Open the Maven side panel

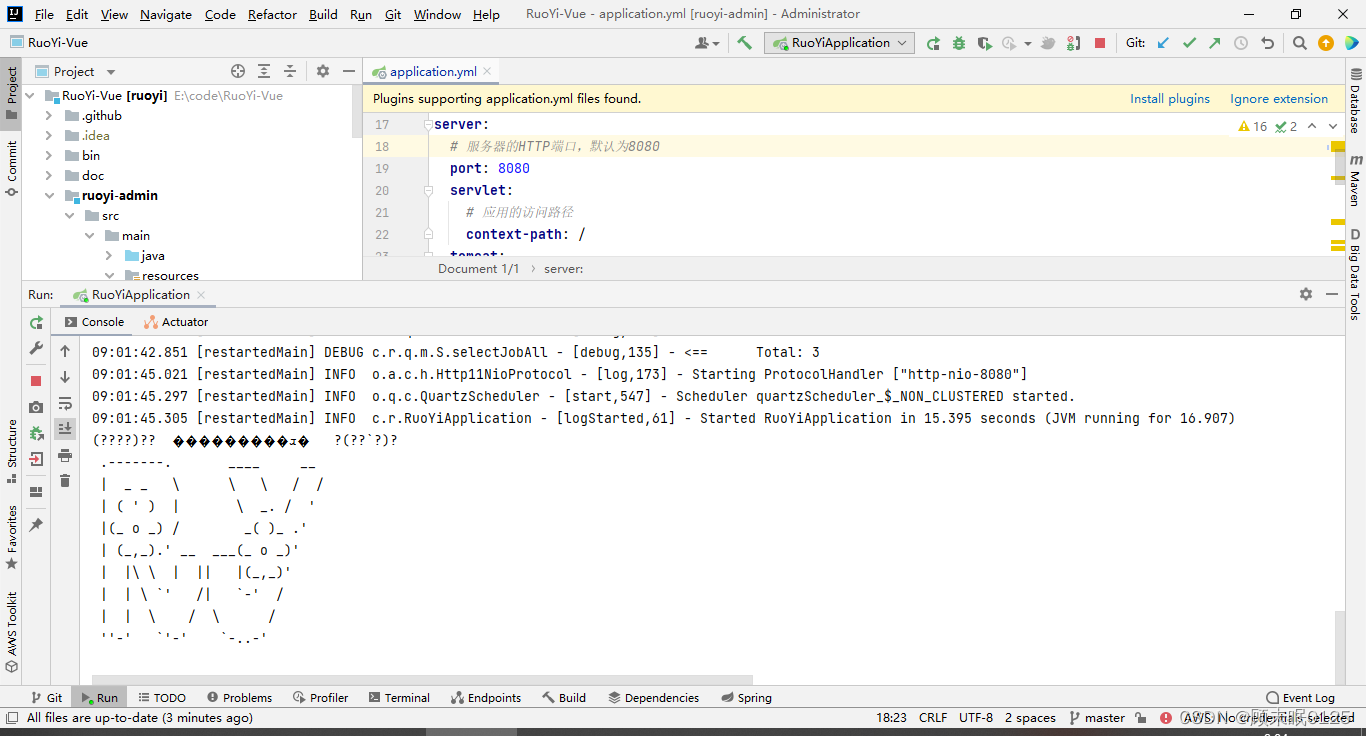tap(1355, 180)
